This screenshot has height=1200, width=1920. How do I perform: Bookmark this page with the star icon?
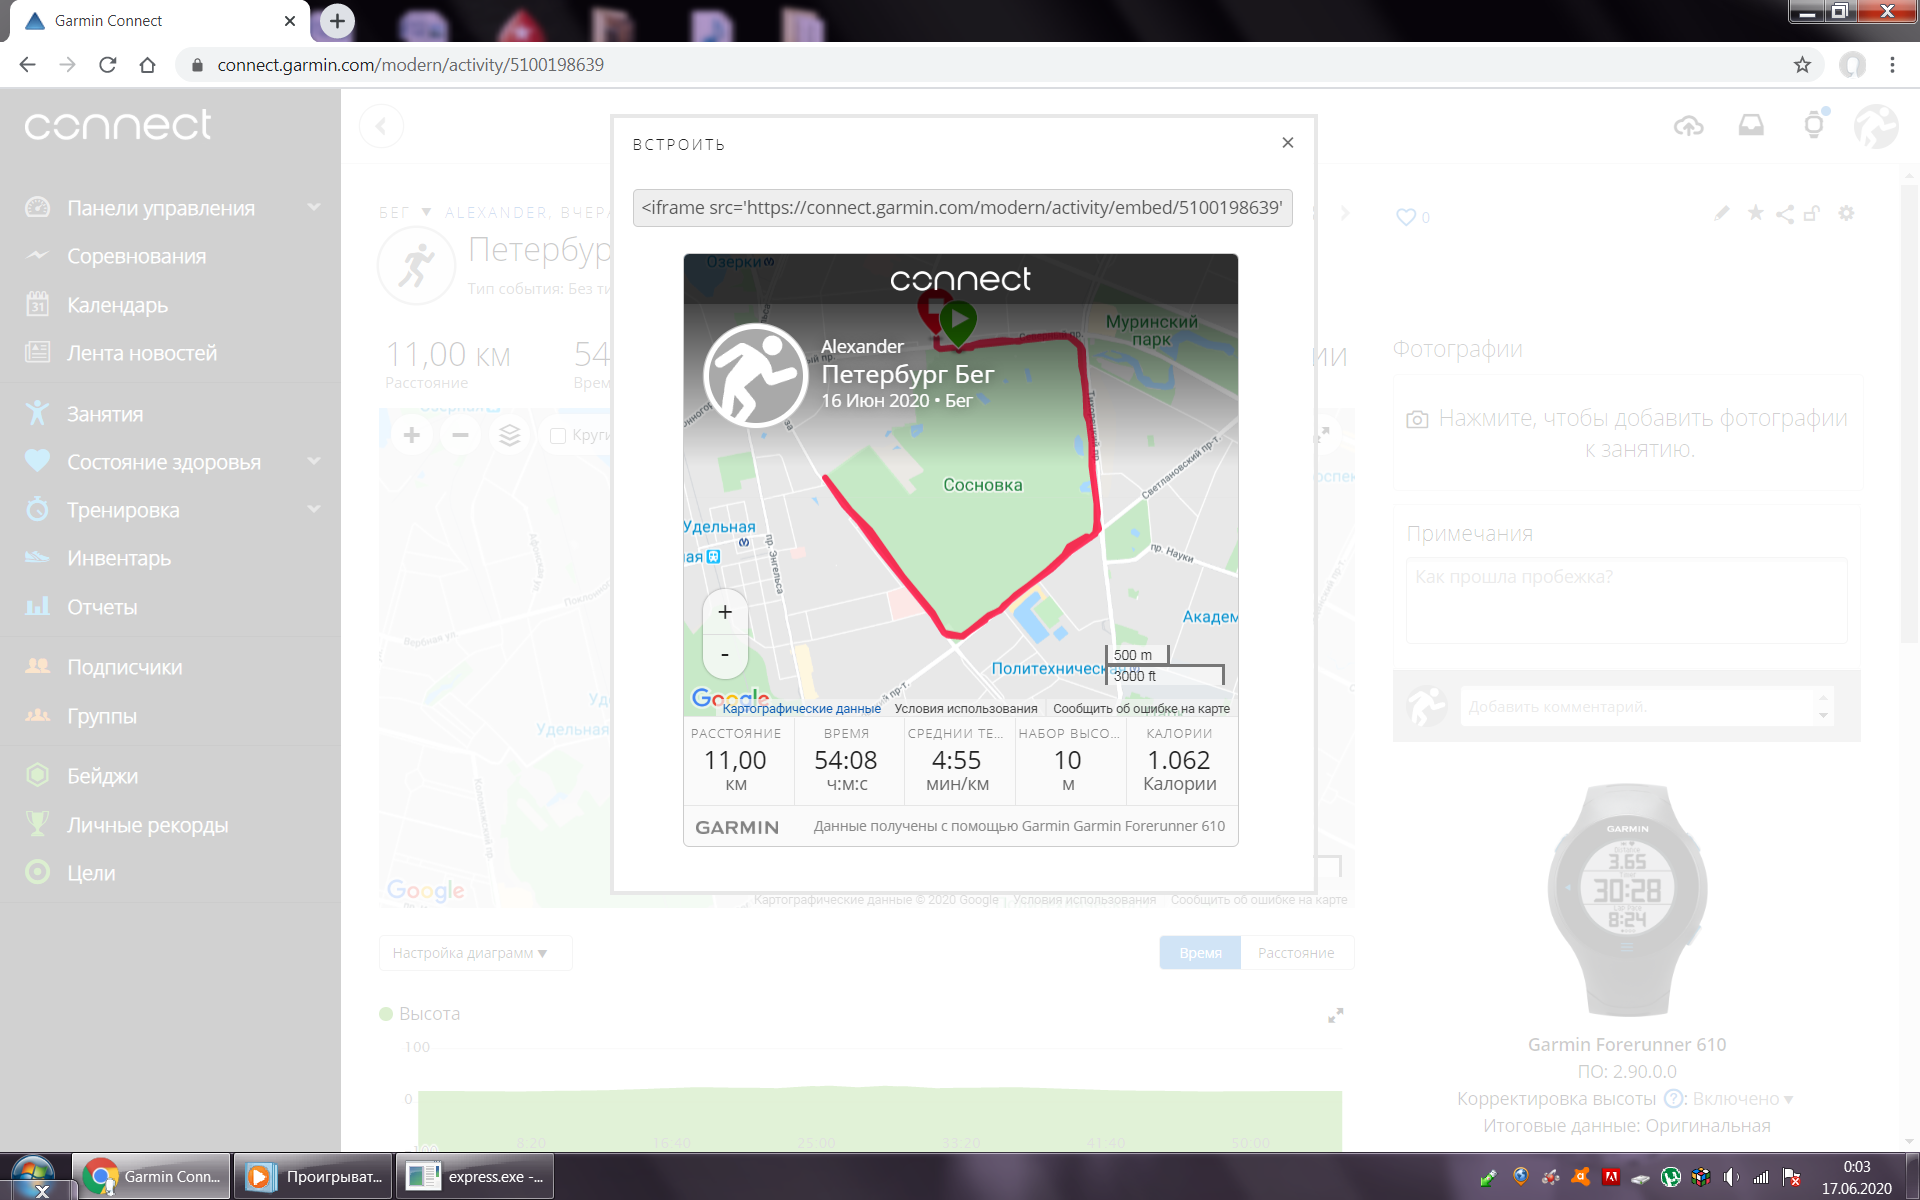(x=1802, y=65)
